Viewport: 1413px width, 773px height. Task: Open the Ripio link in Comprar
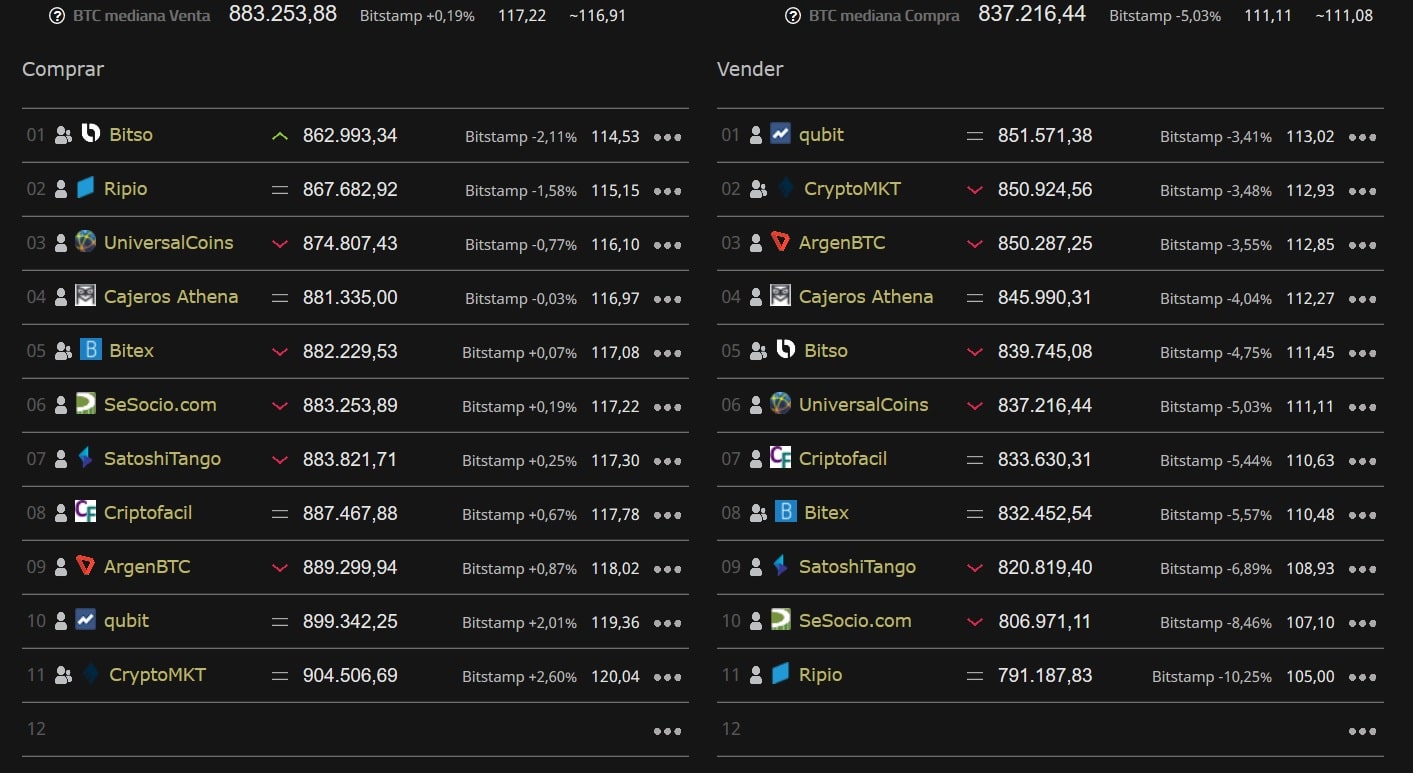pos(126,188)
